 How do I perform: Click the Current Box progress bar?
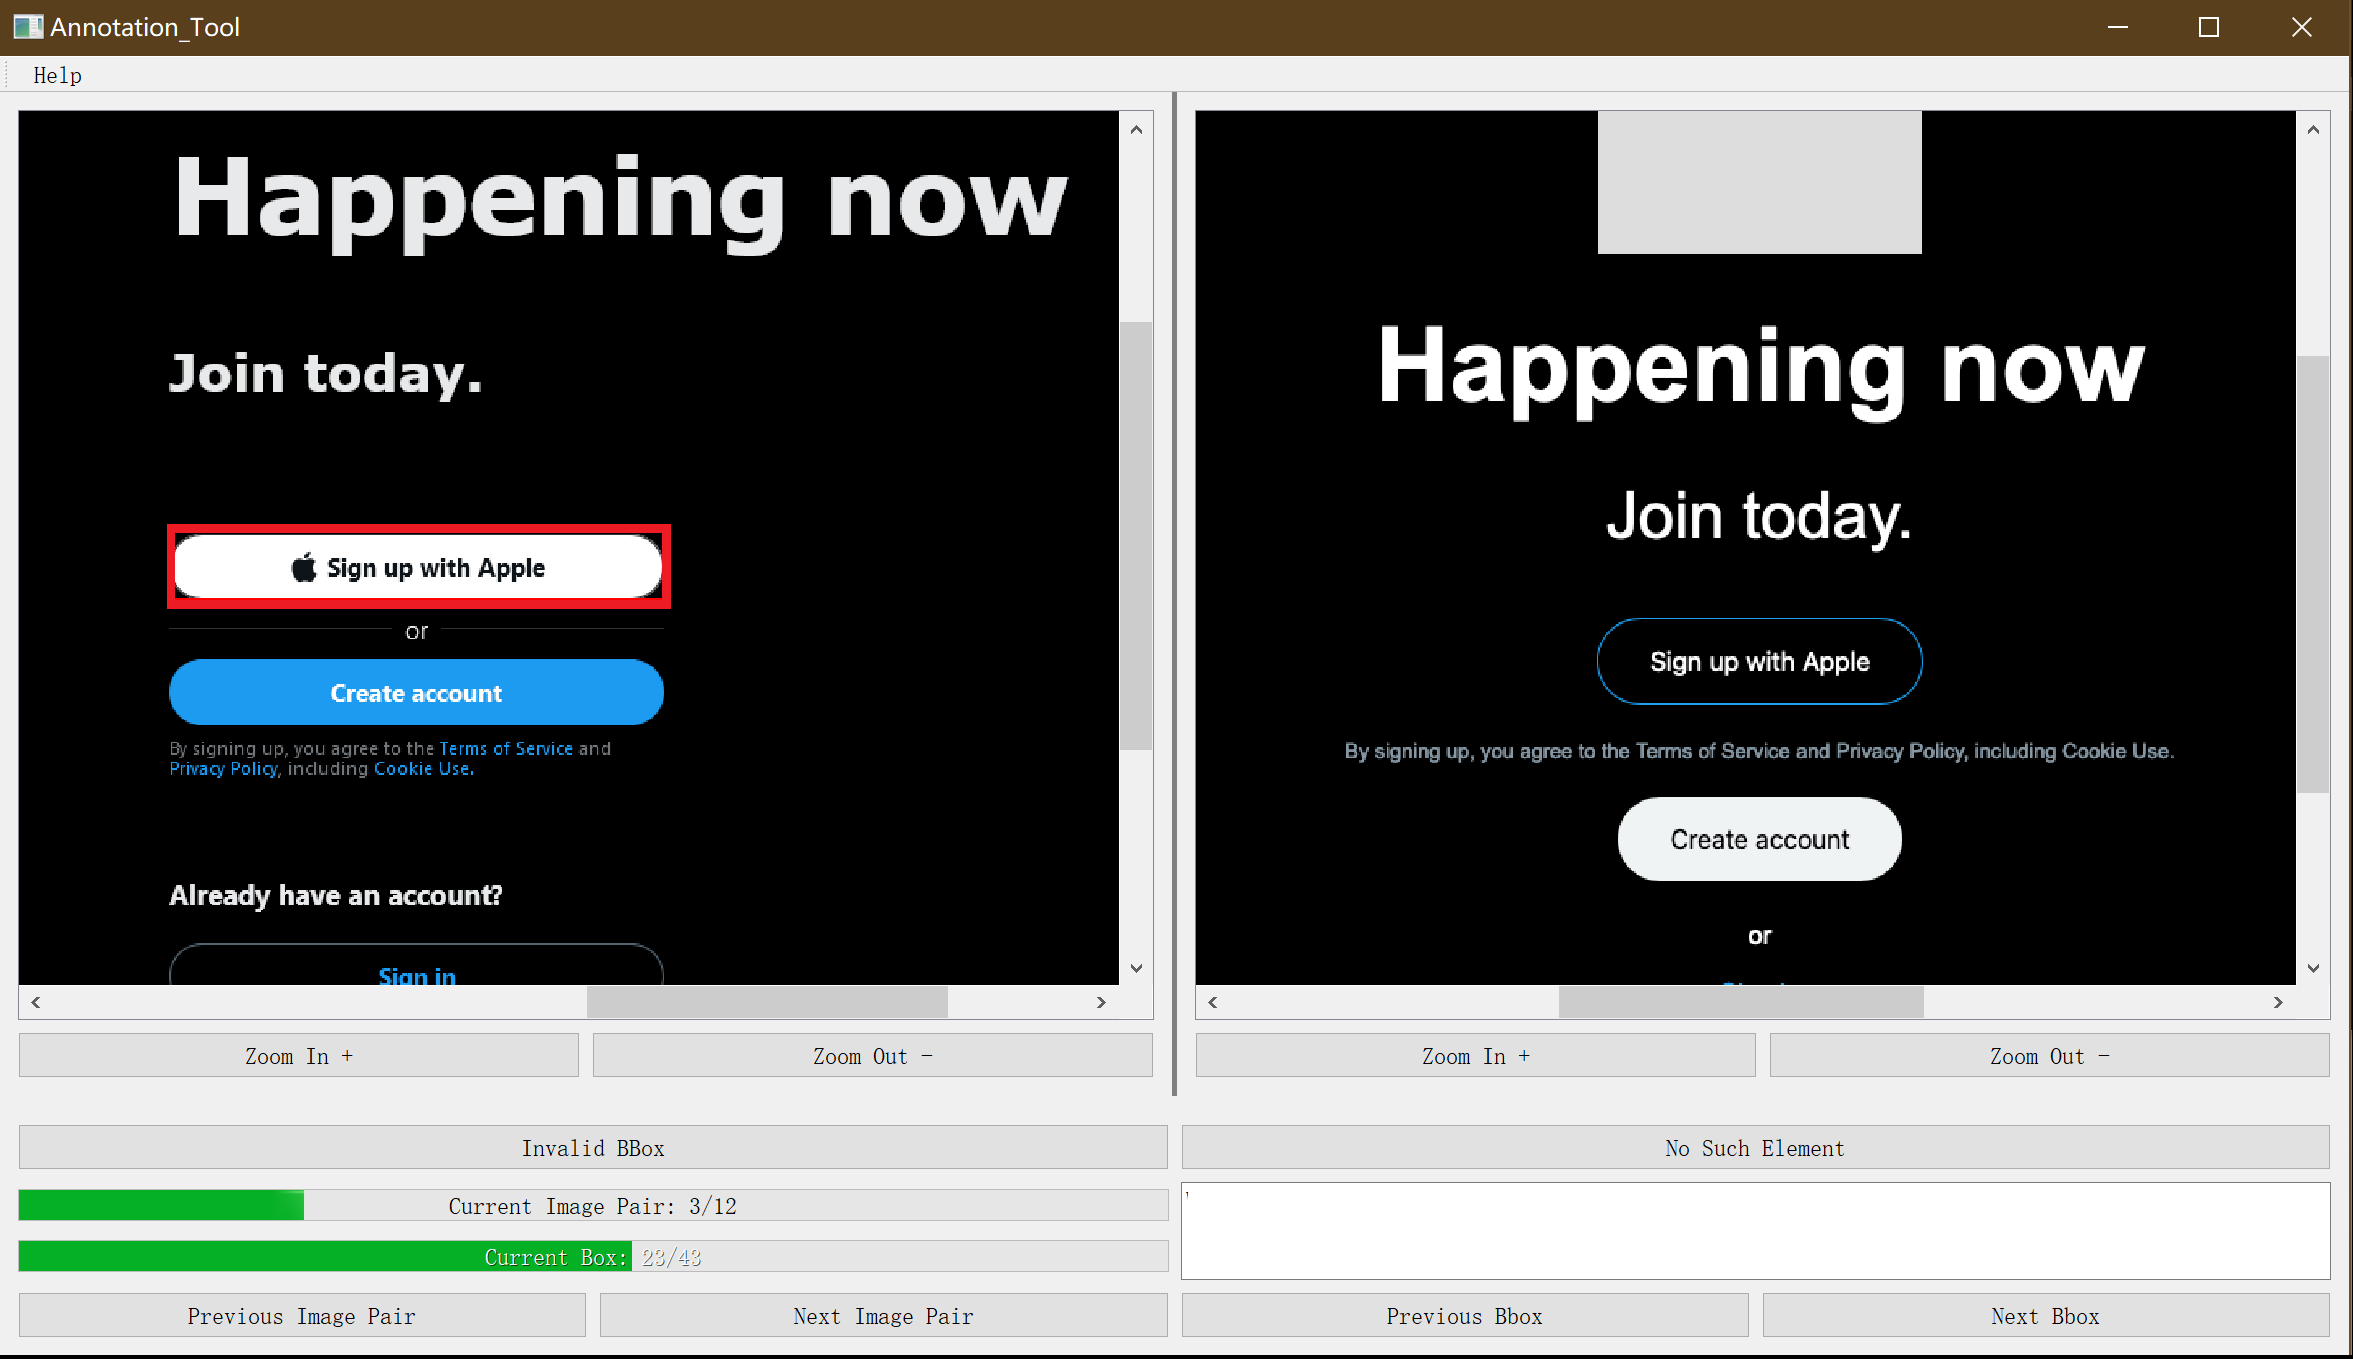click(592, 1257)
